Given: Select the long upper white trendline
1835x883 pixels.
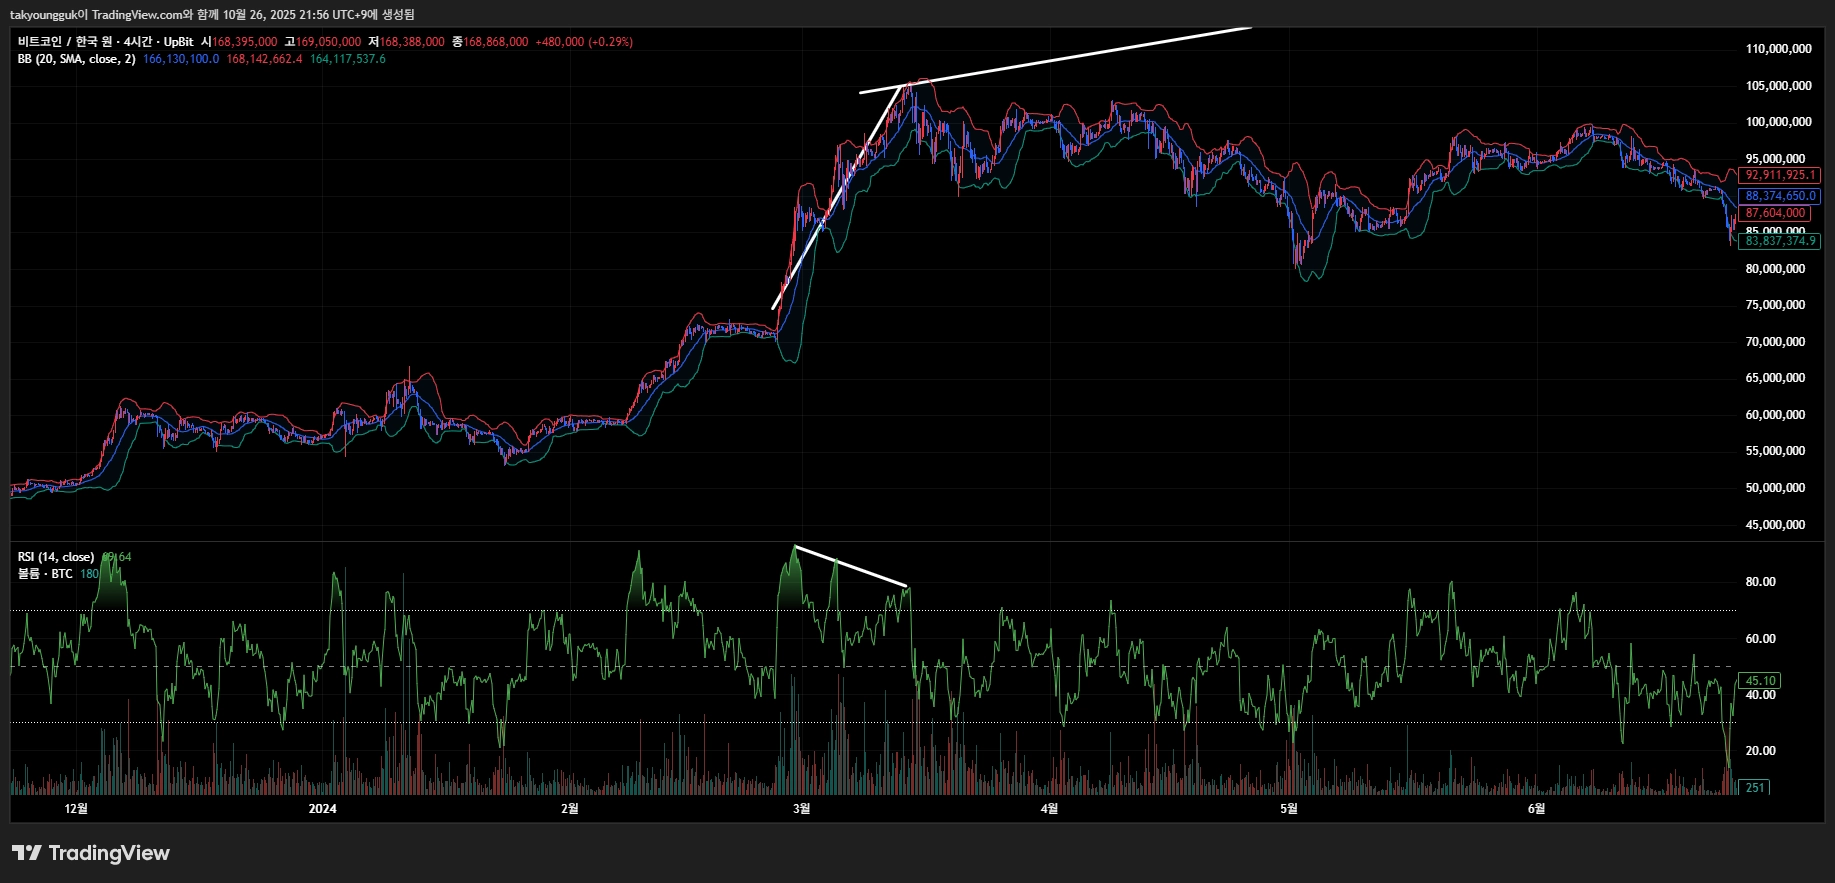Looking at the screenshot, I should pyautogui.click(x=1055, y=60).
